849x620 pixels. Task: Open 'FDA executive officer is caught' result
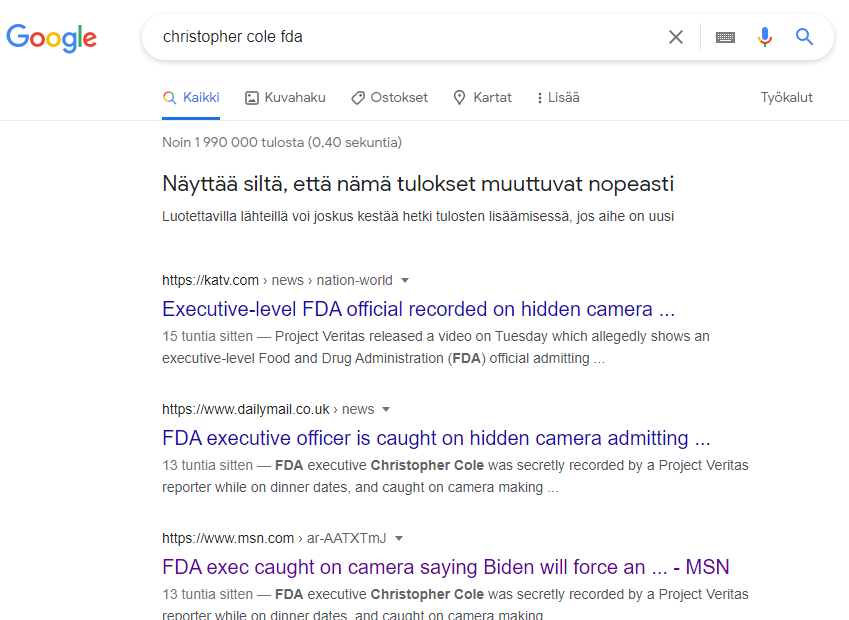click(436, 438)
